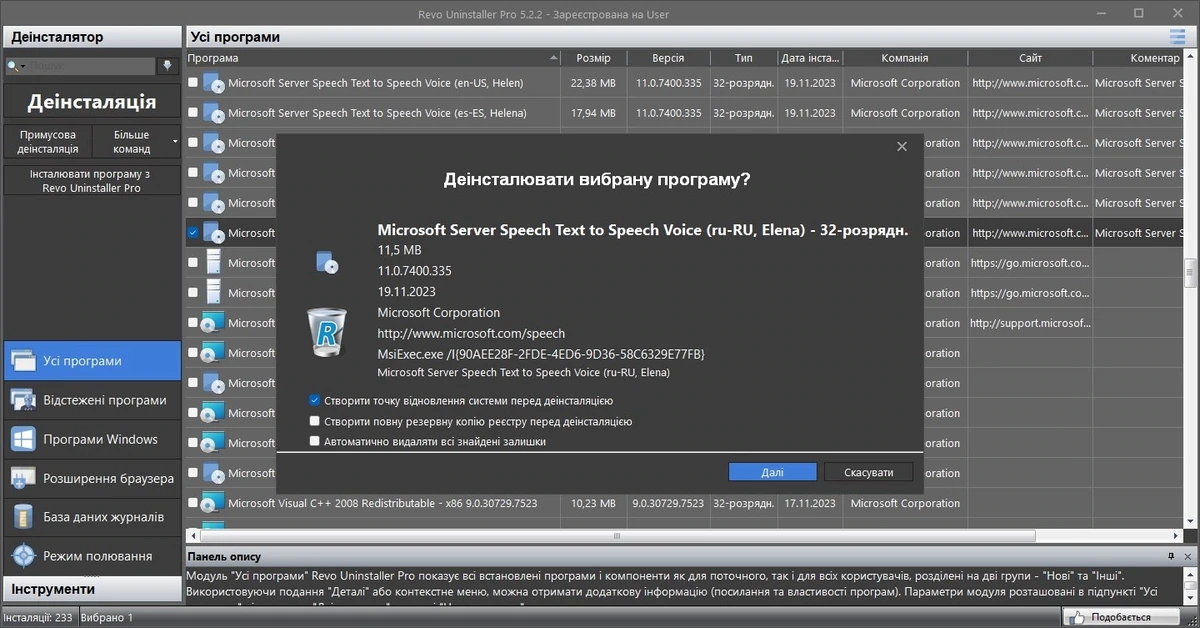Viewport: 1200px width, 628px height.
Task: Click the 9.0.30729.7523 version cell
Action: (668, 503)
